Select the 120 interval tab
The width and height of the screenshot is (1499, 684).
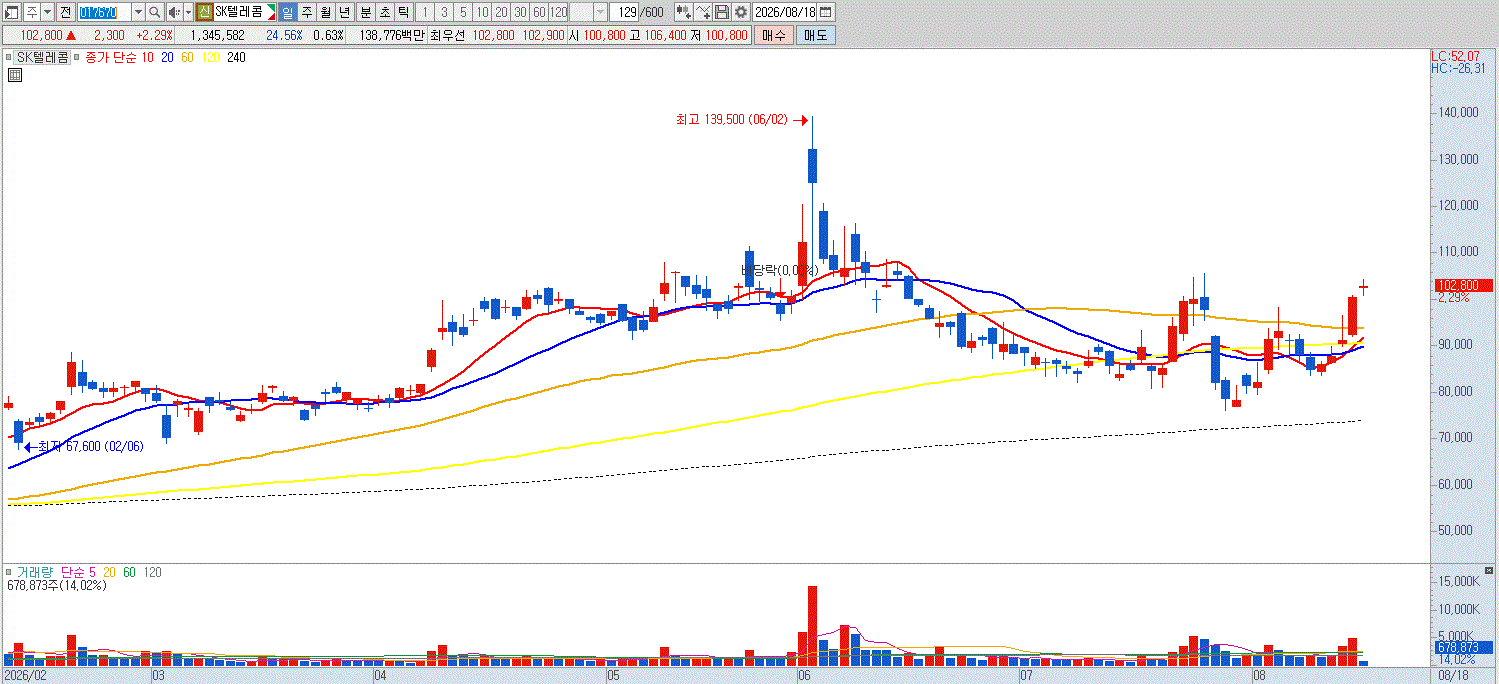(x=559, y=12)
